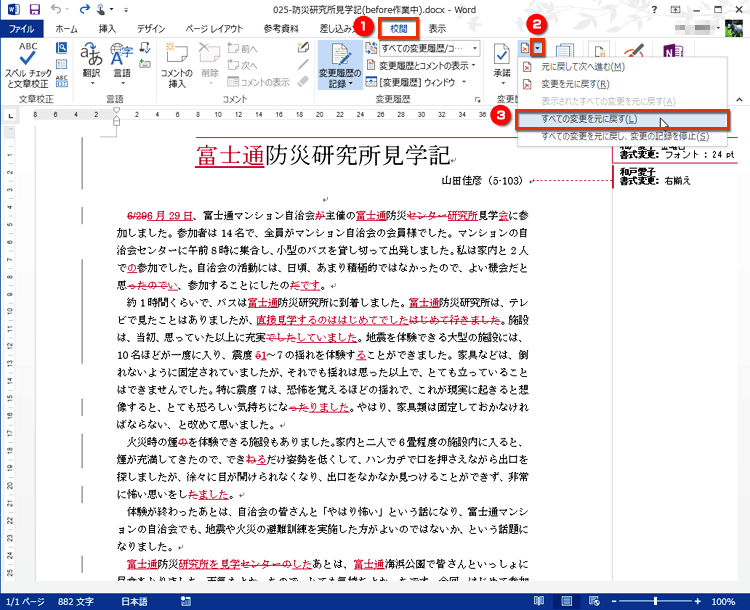Choose 元に戻して次へ進む(M)
The height and width of the screenshot is (610, 750).
click(x=623, y=67)
